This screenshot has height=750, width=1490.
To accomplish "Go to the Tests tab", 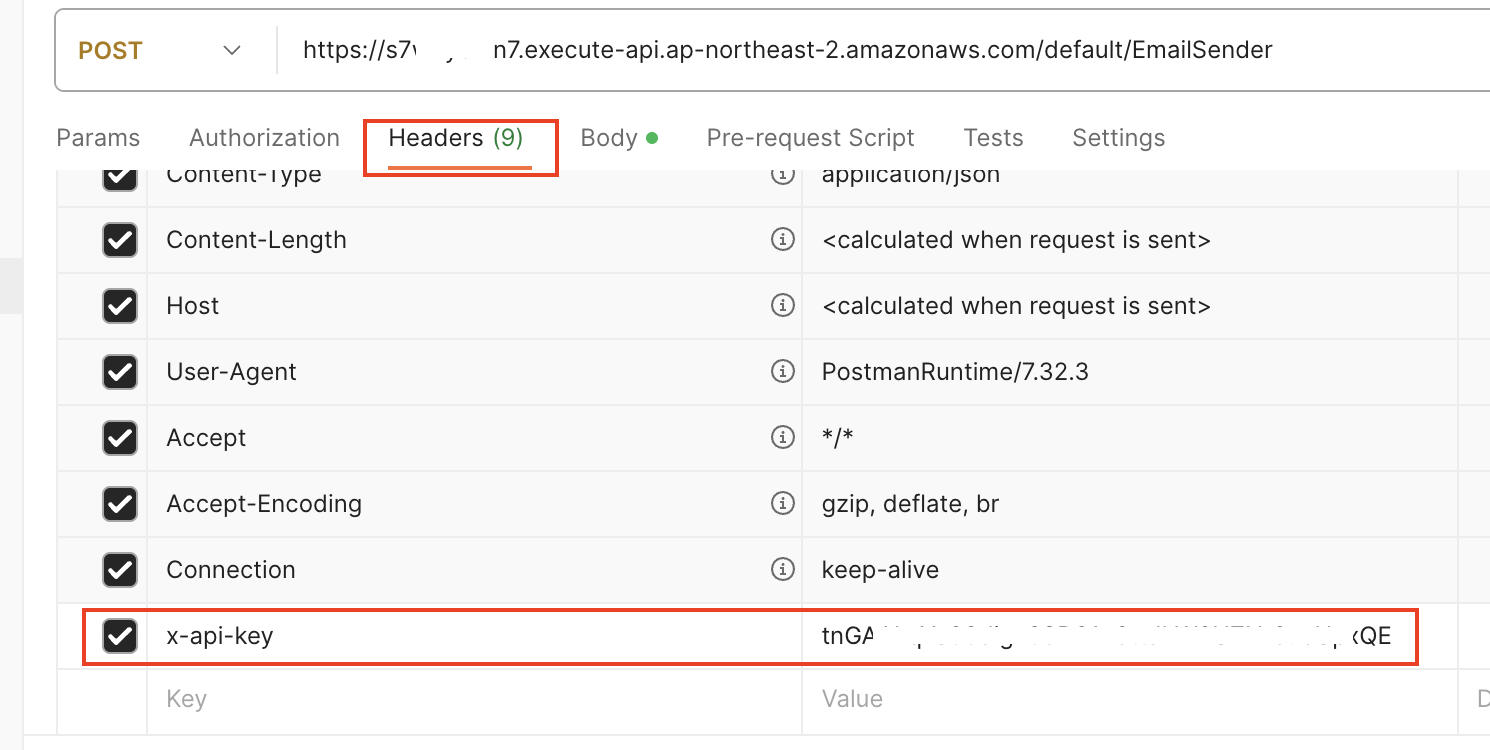I will point(993,138).
